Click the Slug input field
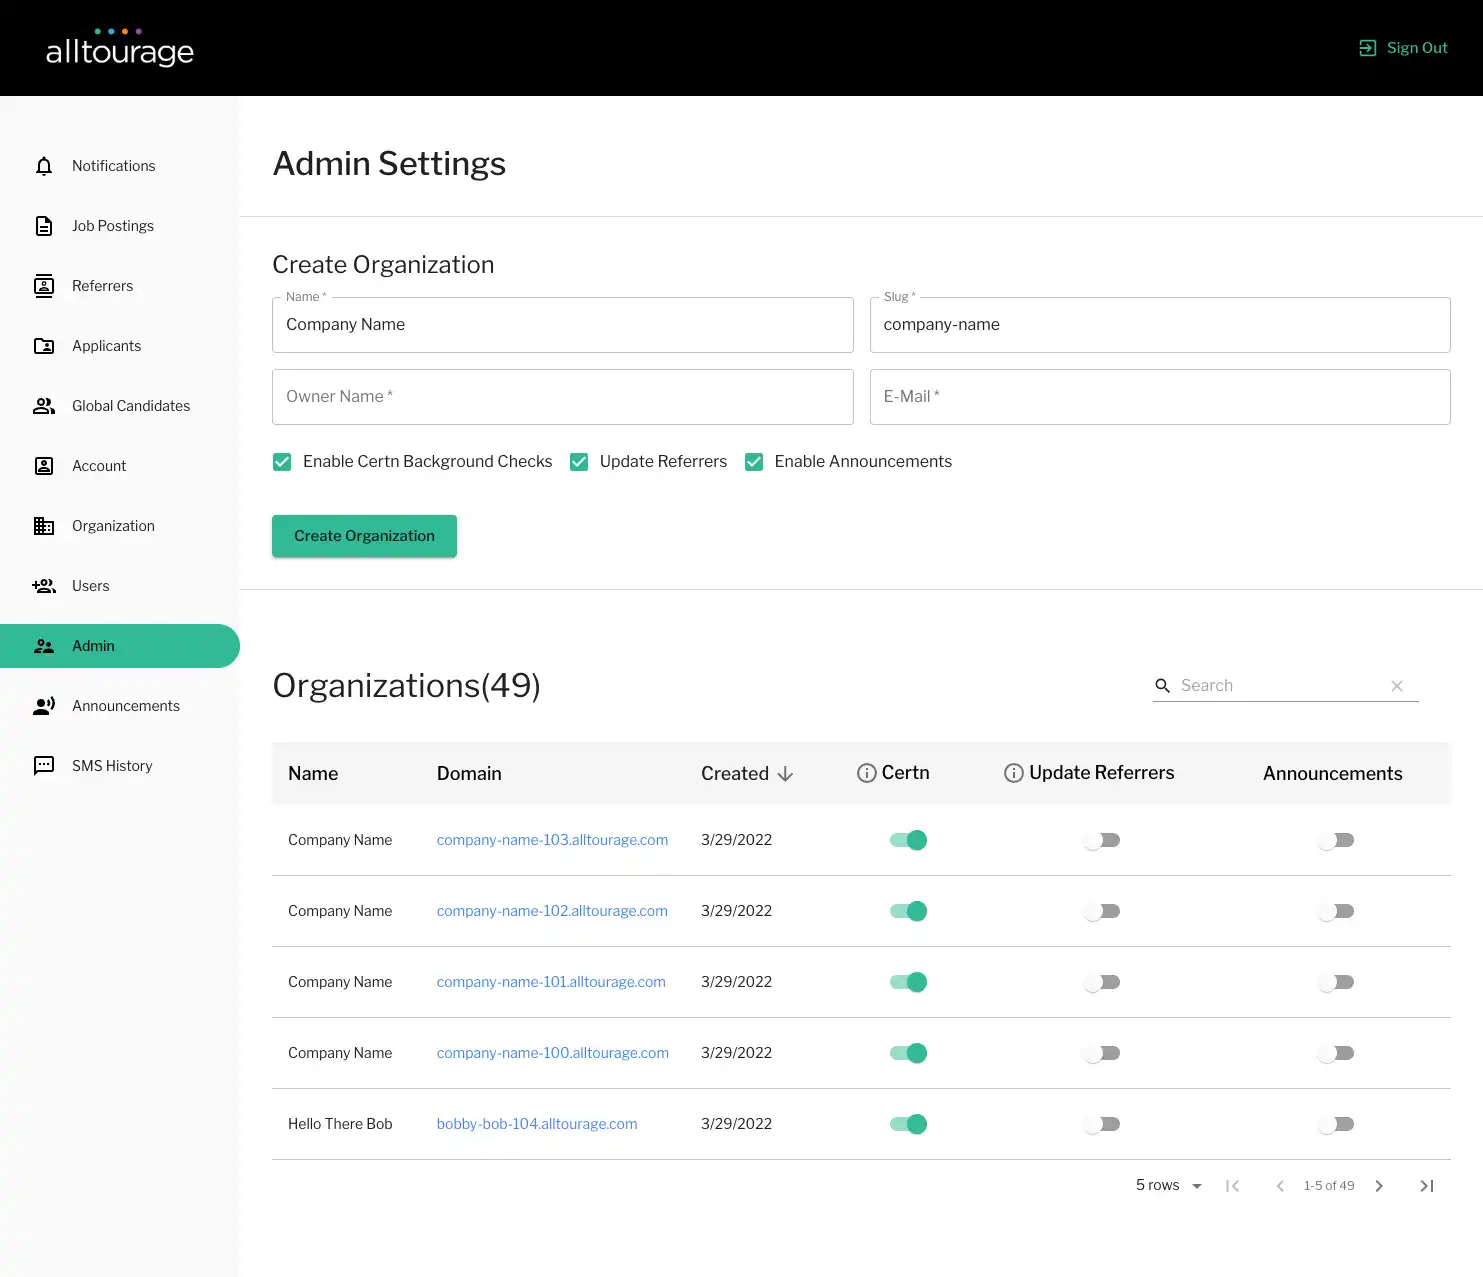 [x=1160, y=325]
